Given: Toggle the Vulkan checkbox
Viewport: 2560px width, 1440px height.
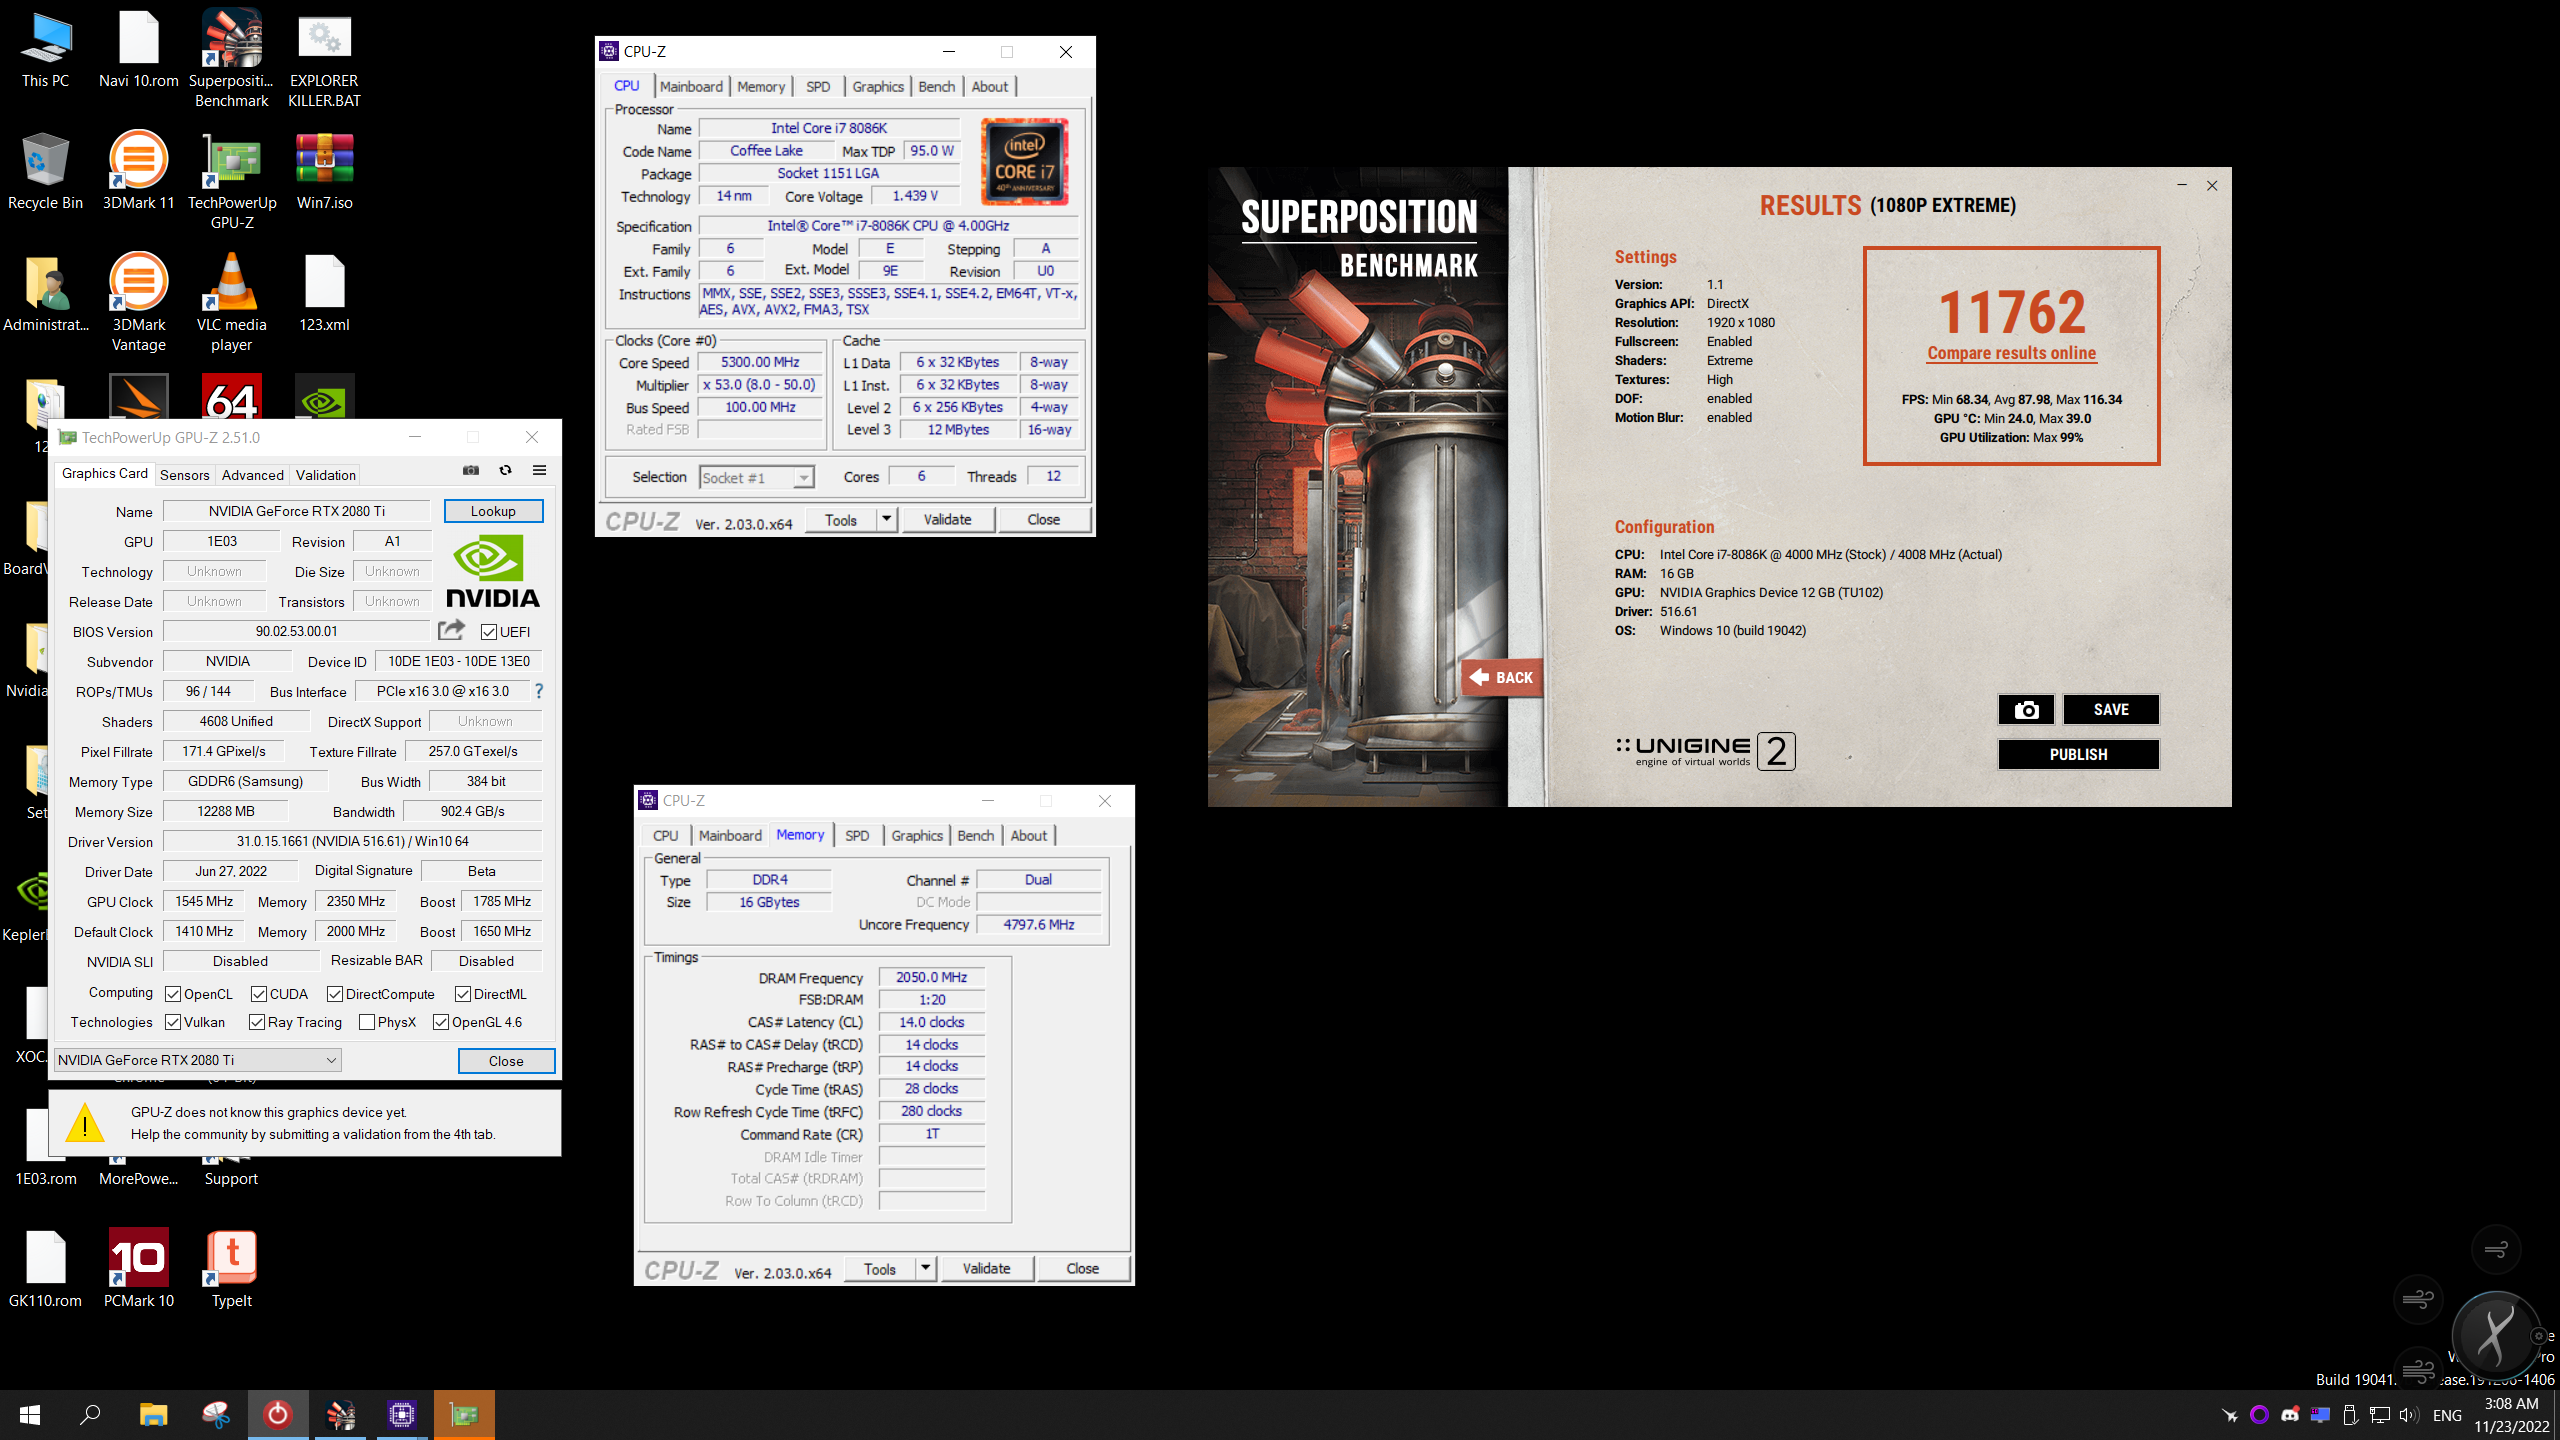Looking at the screenshot, I should click(173, 1022).
